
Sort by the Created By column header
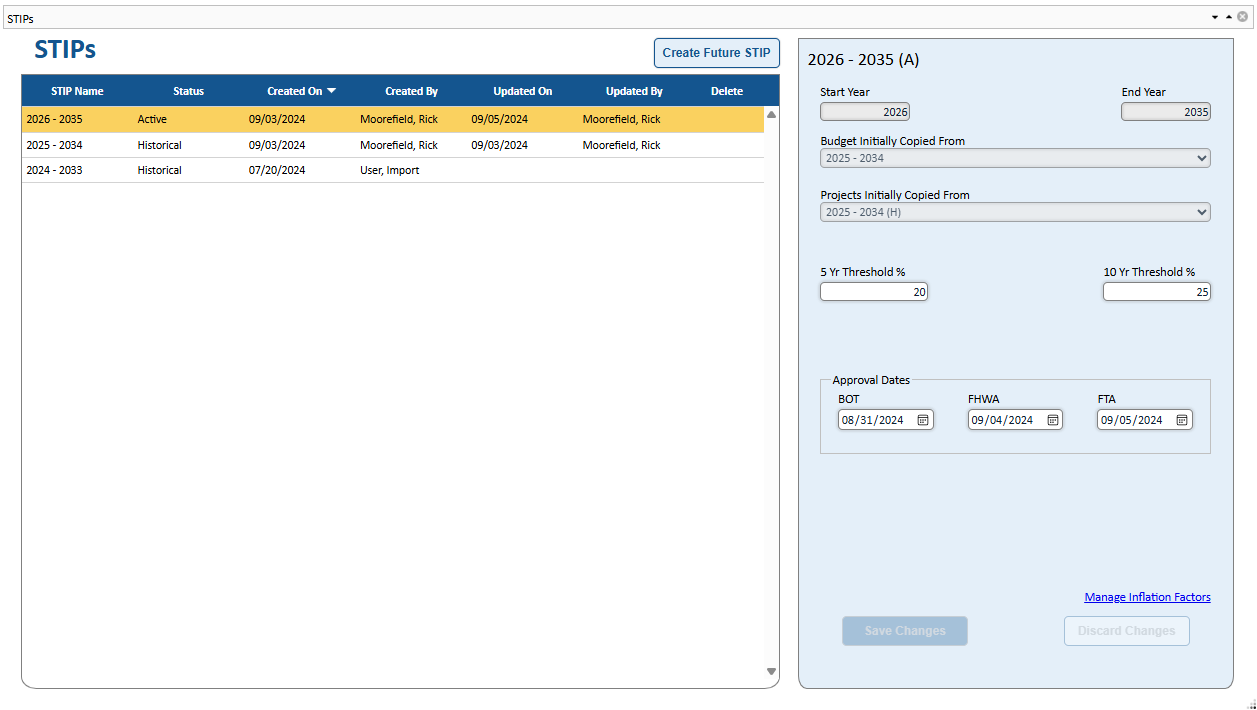point(411,91)
